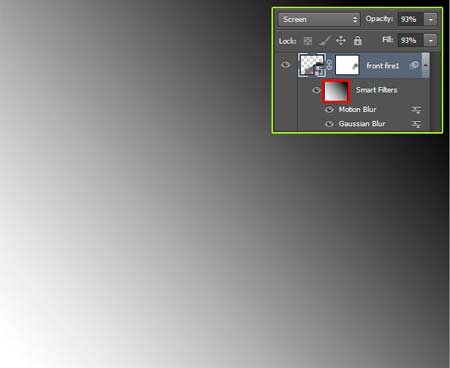The image size is (450, 368).
Task: Select the Motion Blur filter entry
Action: coord(357,109)
